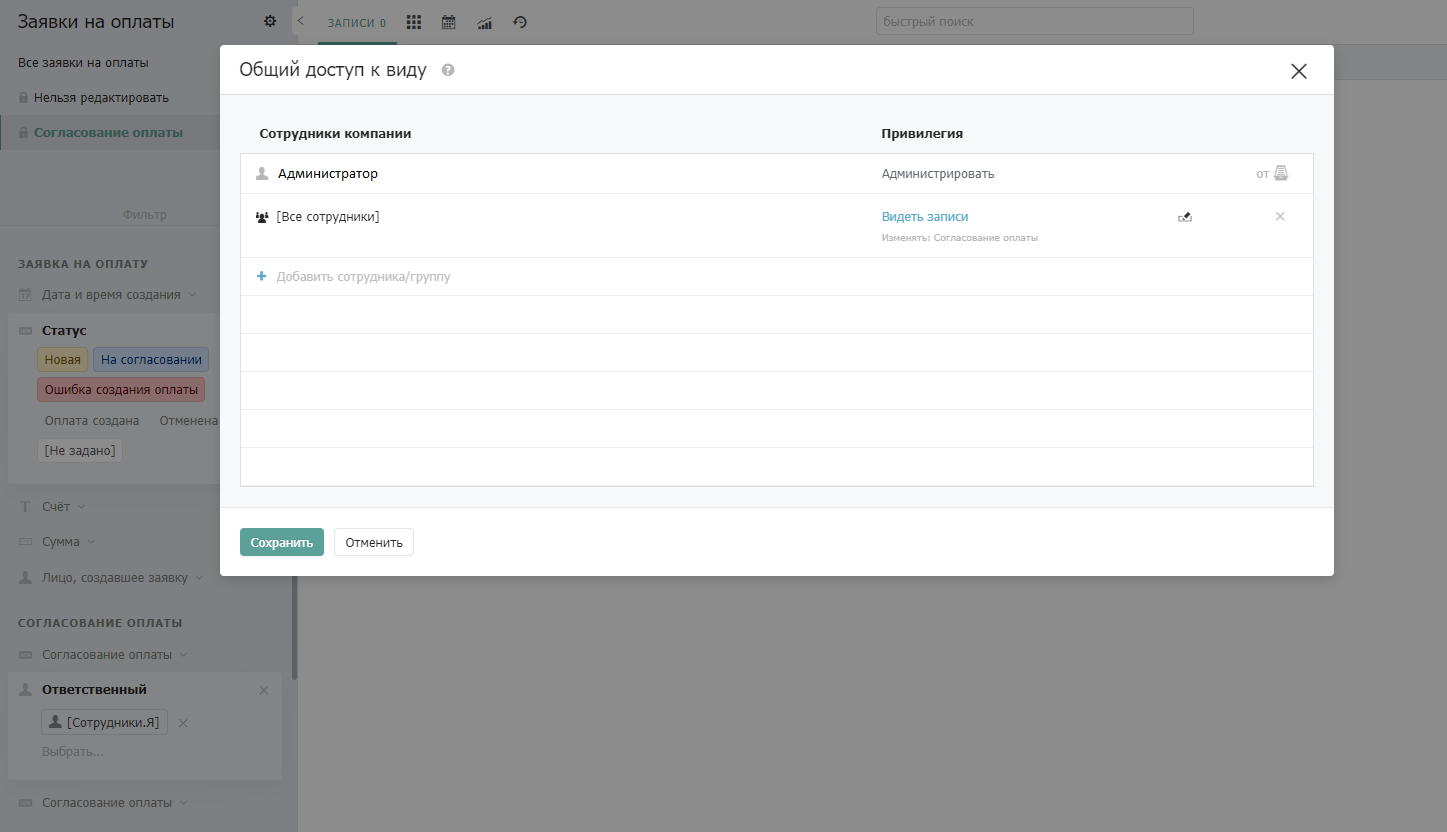Toggle the Новая status filter tag
Image resolution: width=1447 pixels, height=832 pixels.
[62, 360]
